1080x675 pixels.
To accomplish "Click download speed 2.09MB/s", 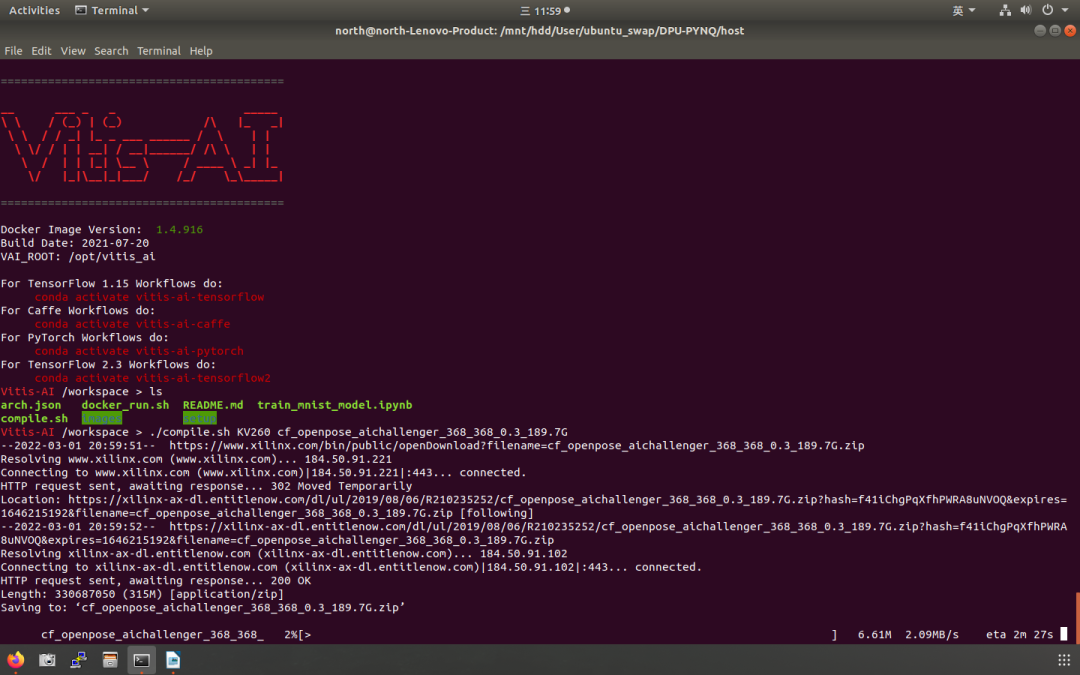I will pos(931,634).
